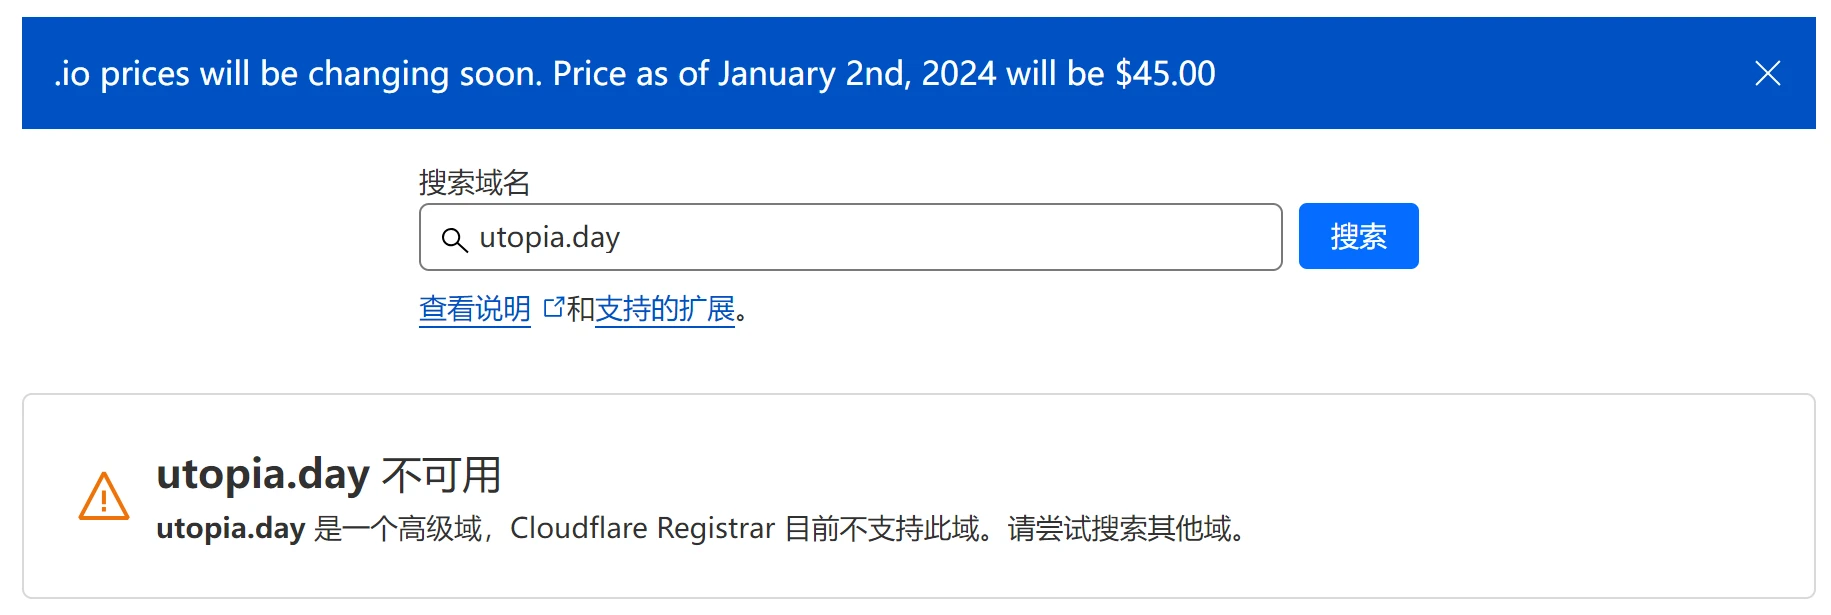Click the 请尝试搜索其他域 sentence
Screen dimensions: 1831x615
(1119, 528)
